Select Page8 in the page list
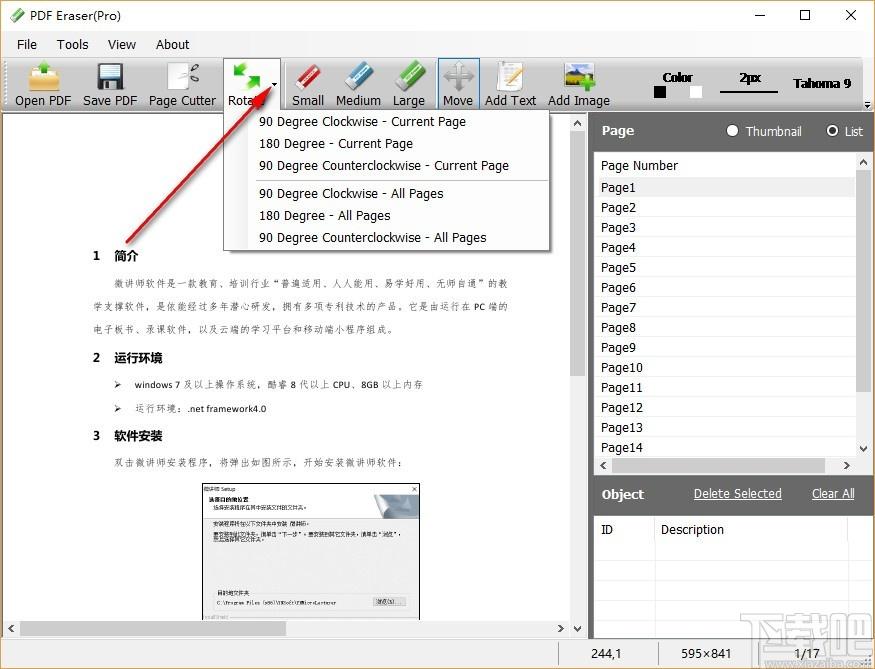This screenshot has width=875, height=669. pos(727,328)
